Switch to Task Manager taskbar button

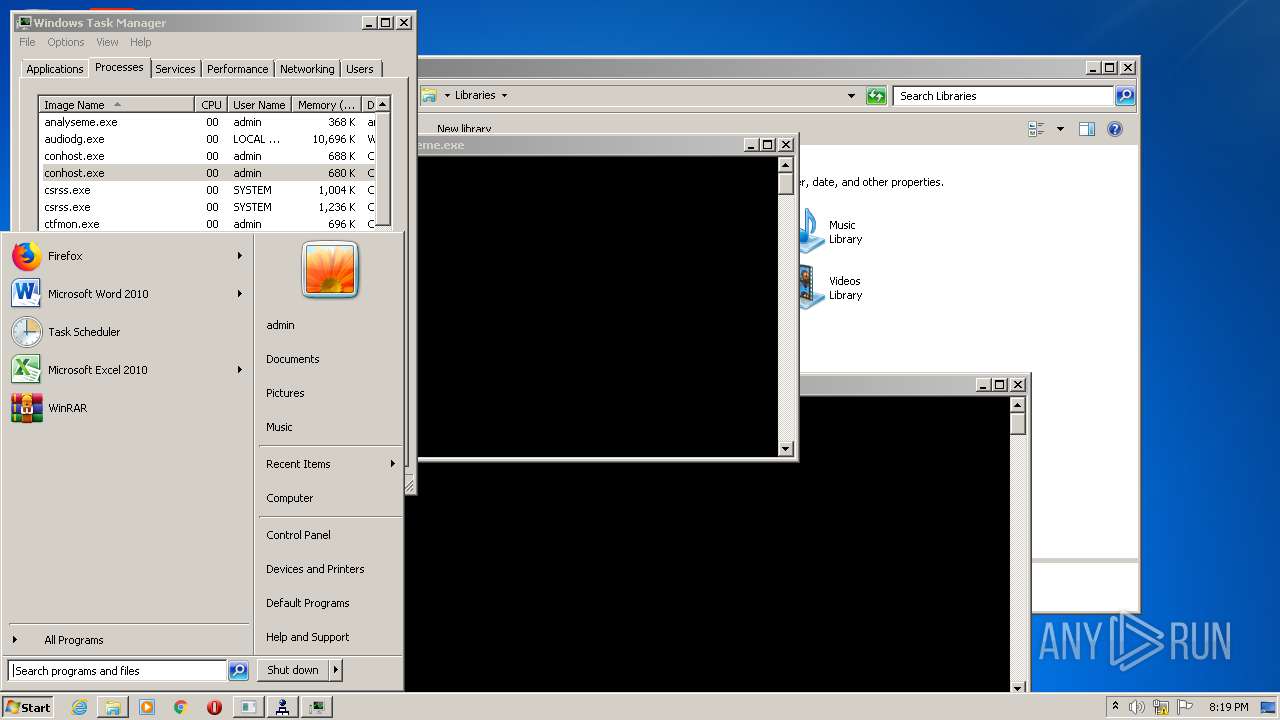[x=318, y=707]
